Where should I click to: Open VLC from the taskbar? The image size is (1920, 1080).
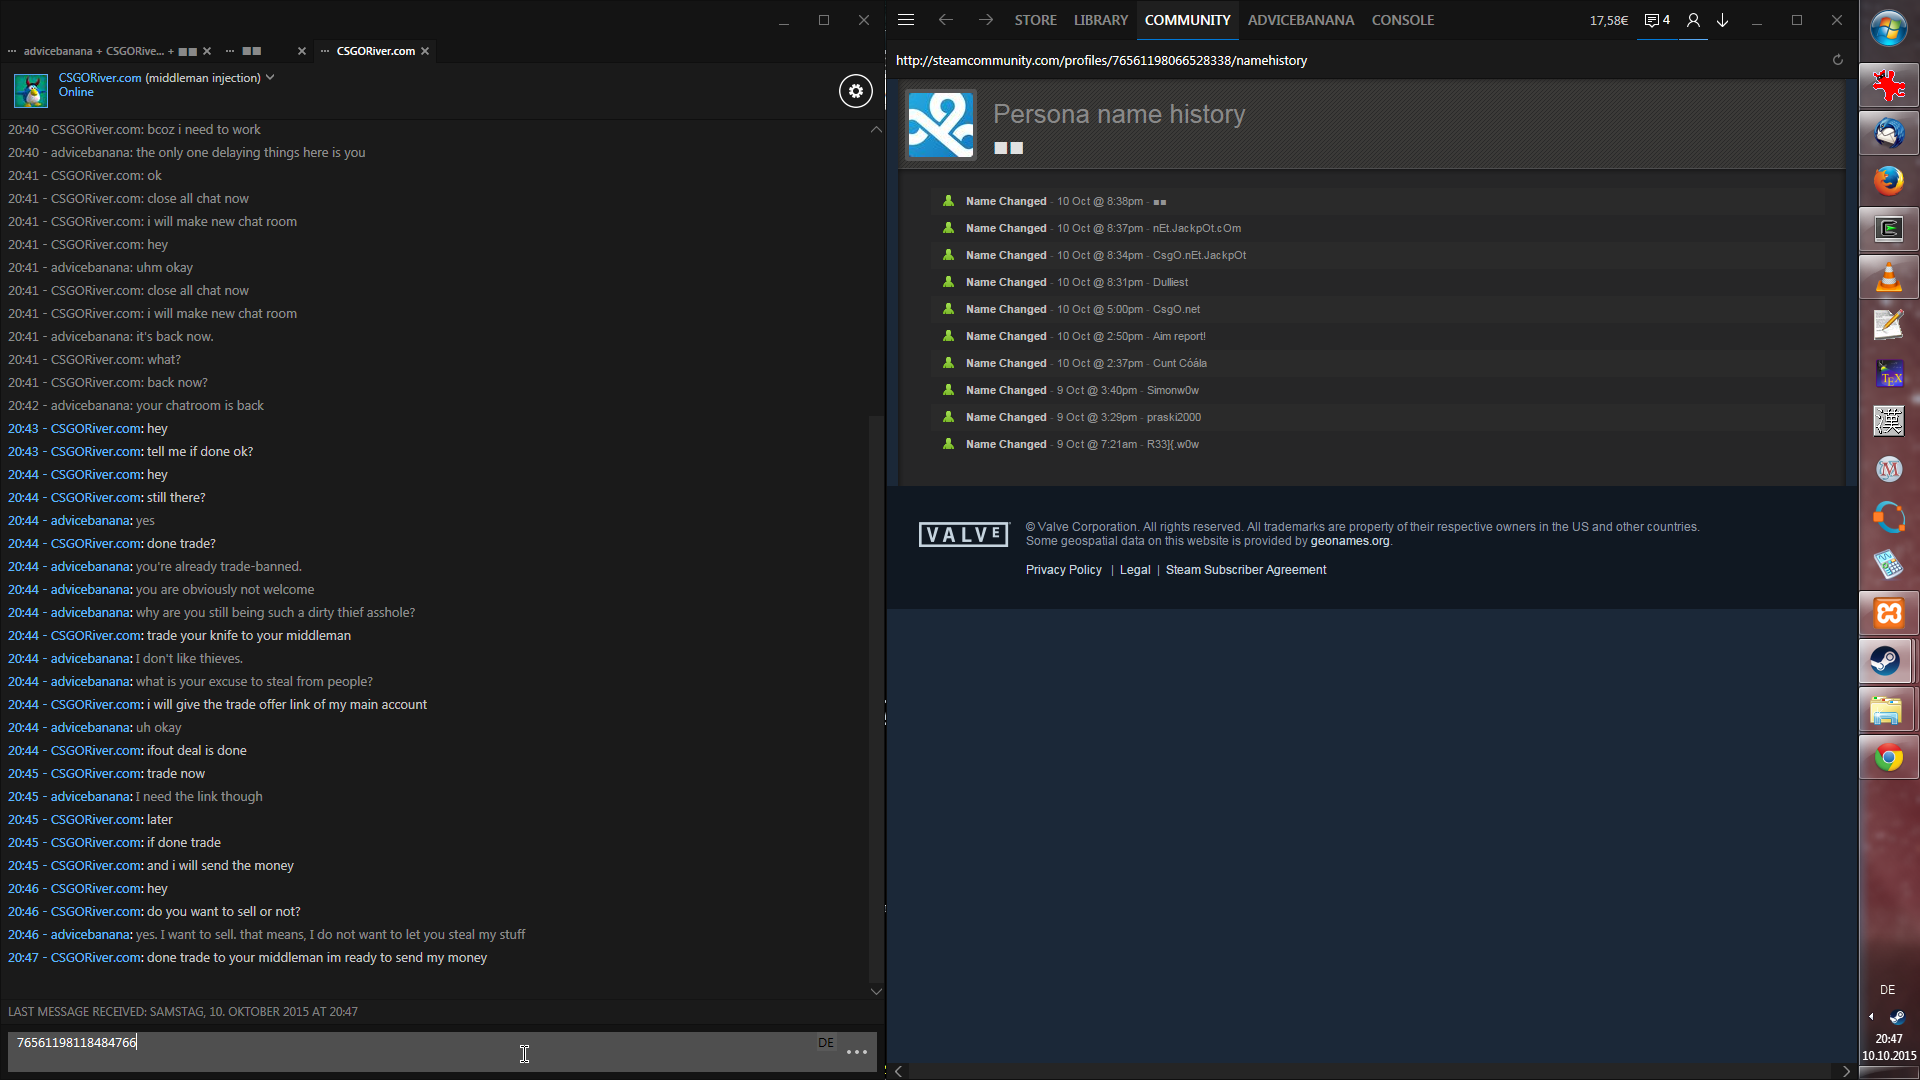[x=1888, y=277]
